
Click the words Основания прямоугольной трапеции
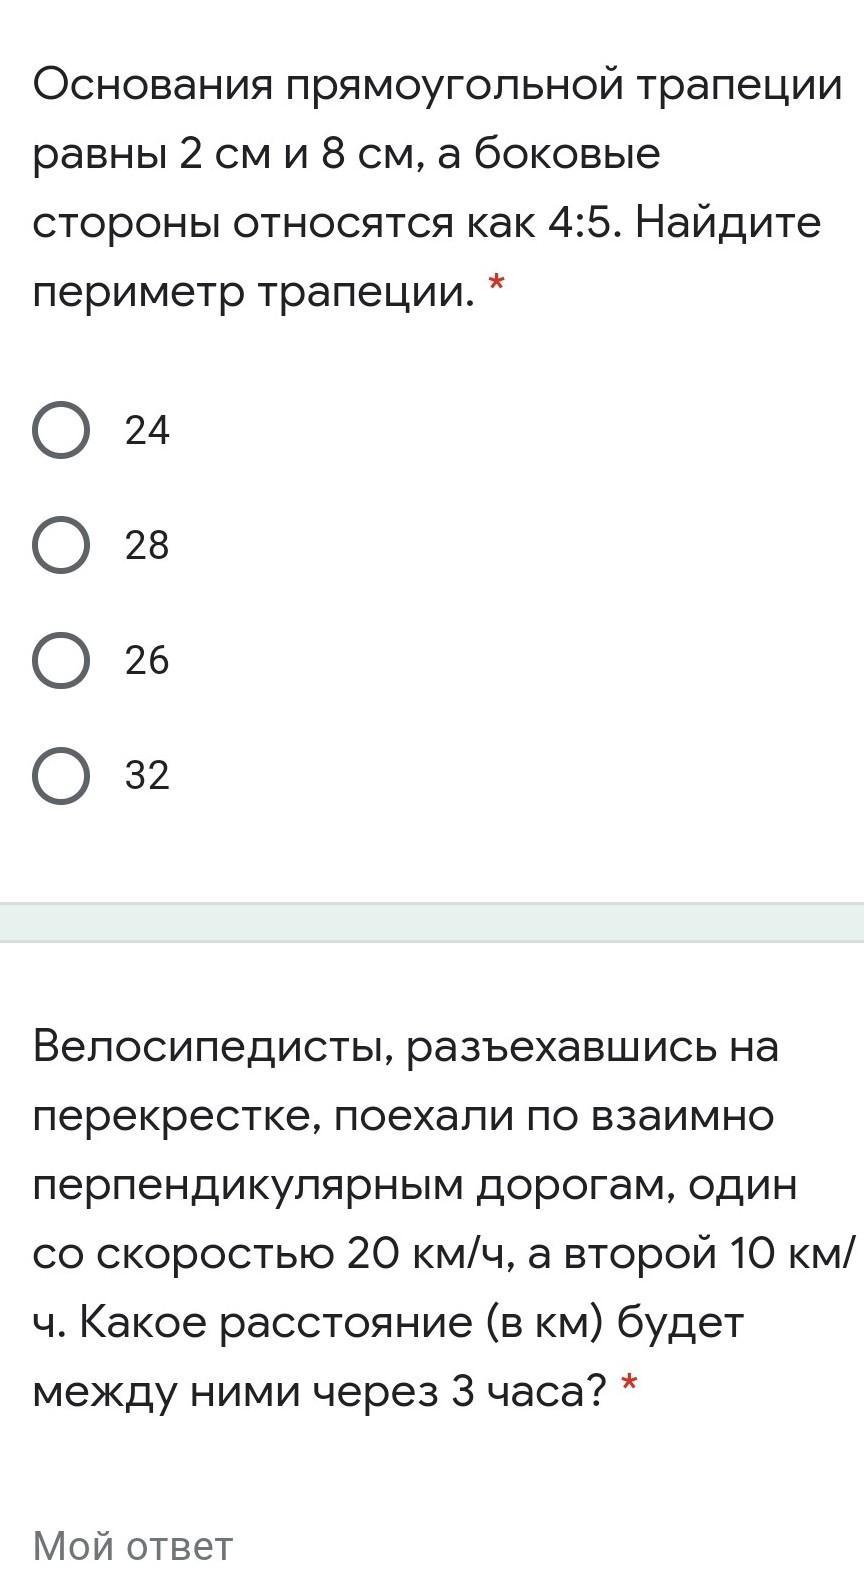(437, 87)
